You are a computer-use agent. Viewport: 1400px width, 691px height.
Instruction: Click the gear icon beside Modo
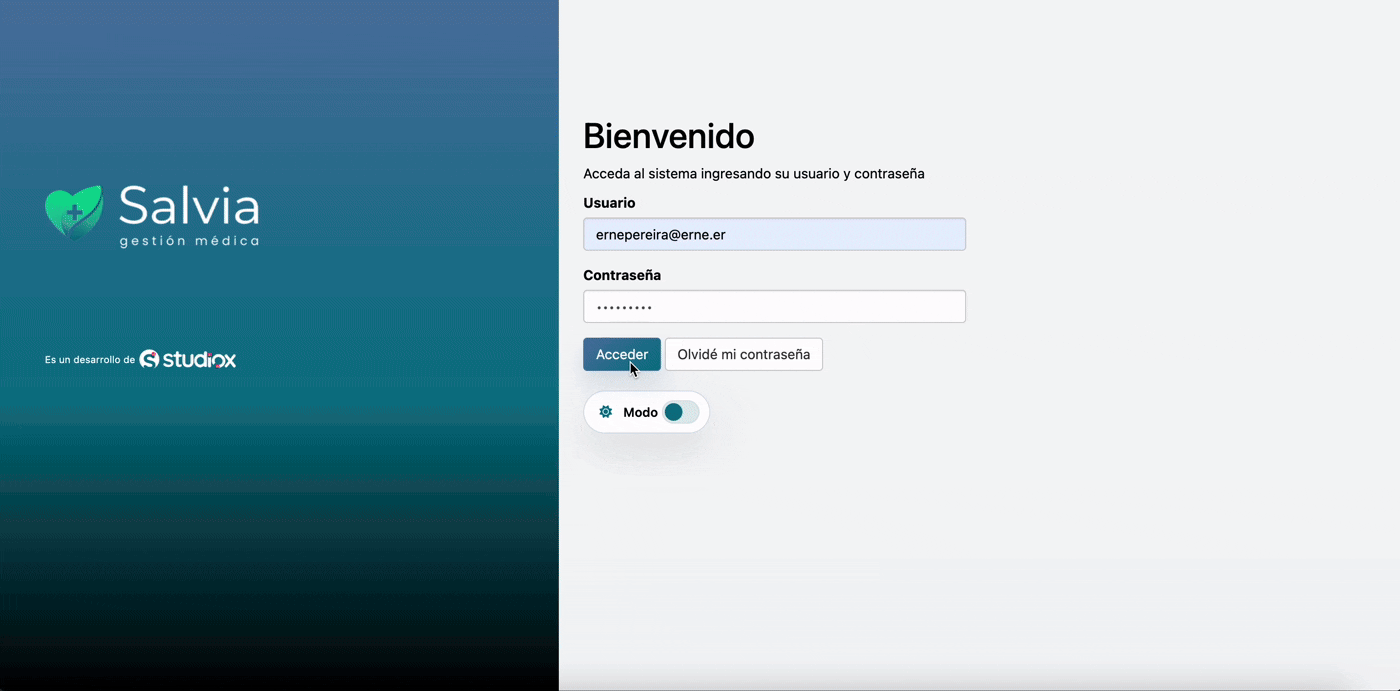[x=605, y=412]
